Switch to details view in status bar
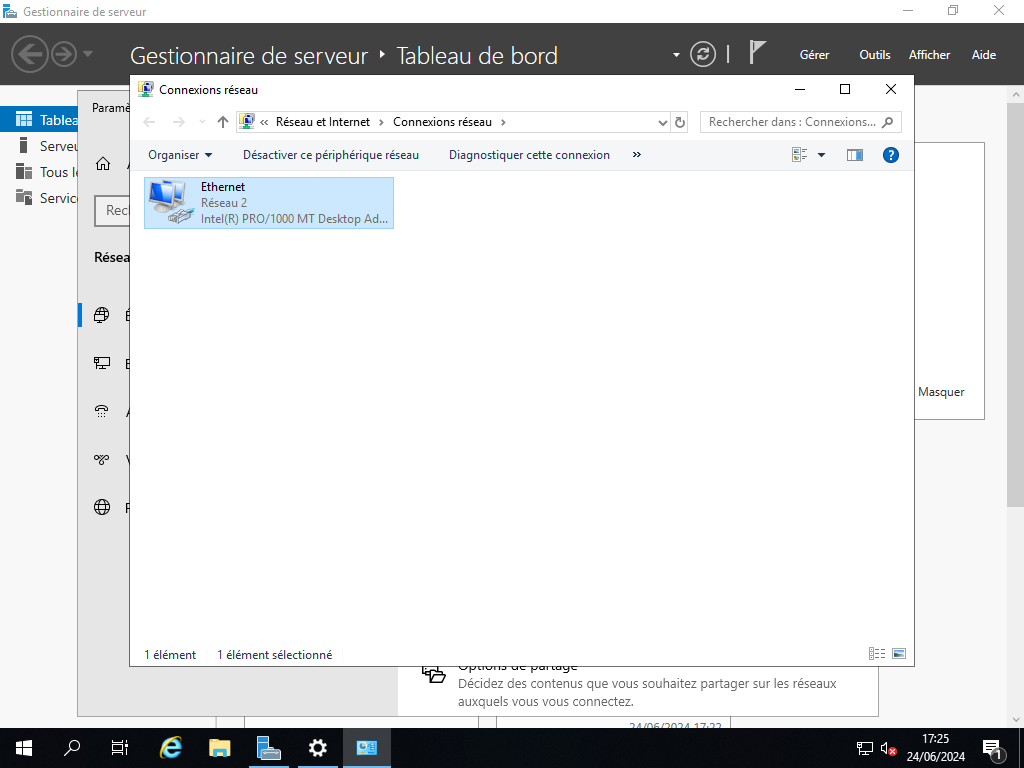 [877, 654]
